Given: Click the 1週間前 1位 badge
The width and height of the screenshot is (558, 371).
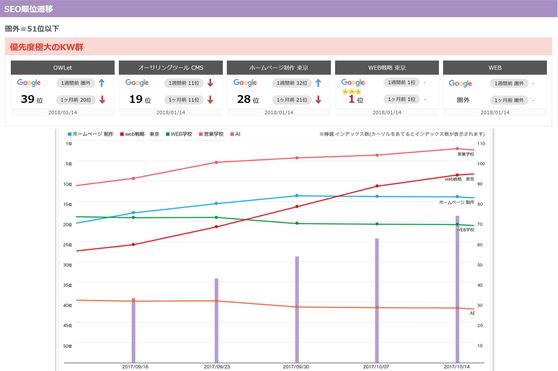Looking at the screenshot, I should (401, 83).
